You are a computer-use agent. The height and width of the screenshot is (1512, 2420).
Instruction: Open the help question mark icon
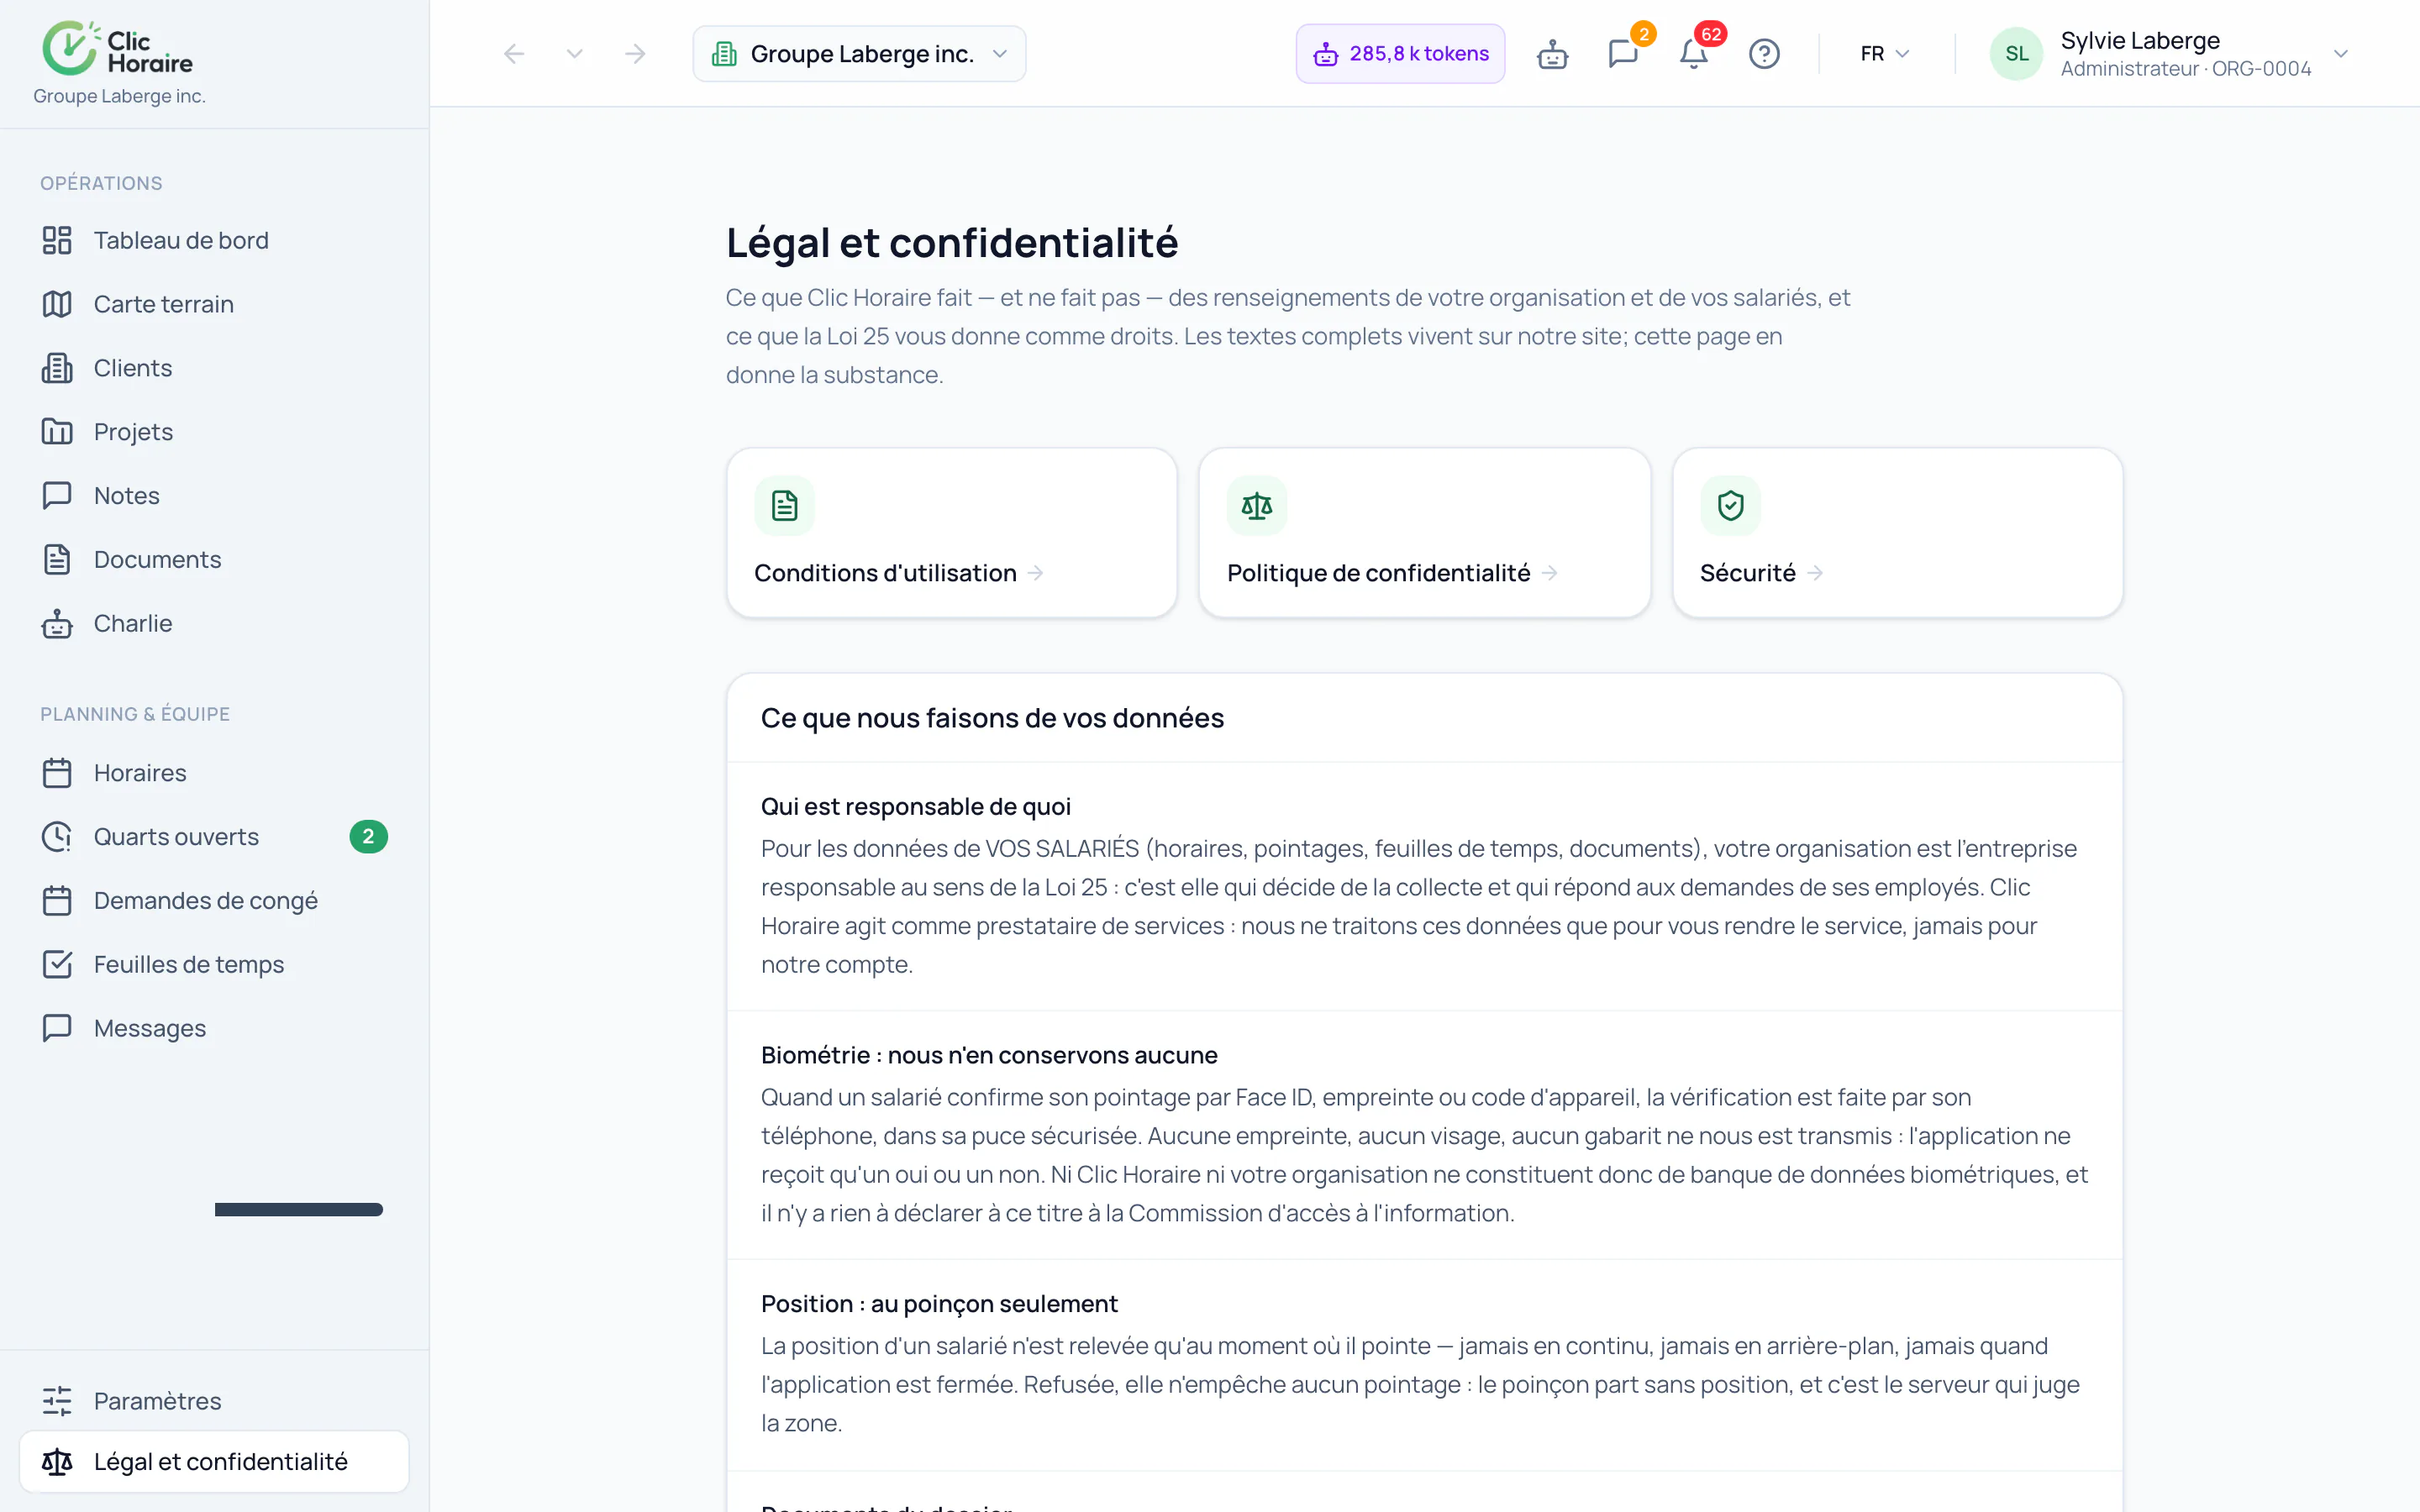pos(1764,54)
